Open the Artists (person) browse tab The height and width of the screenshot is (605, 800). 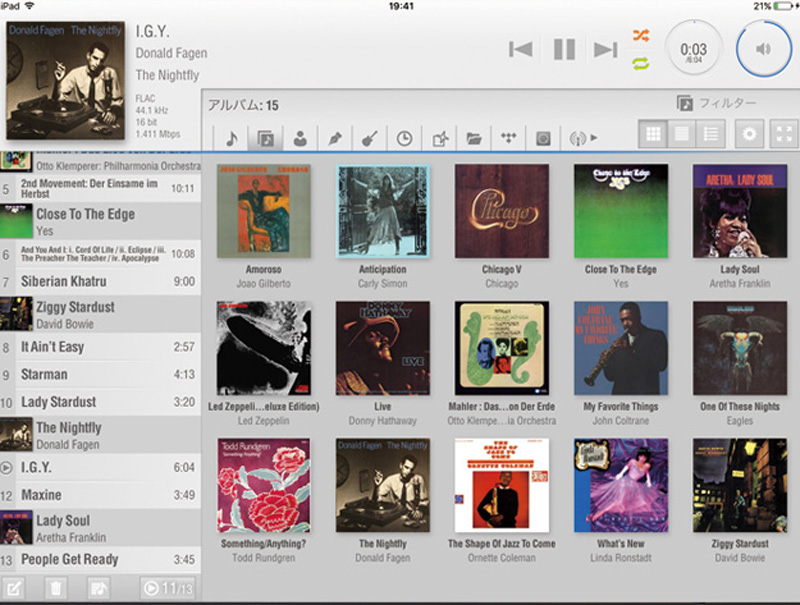tap(300, 138)
